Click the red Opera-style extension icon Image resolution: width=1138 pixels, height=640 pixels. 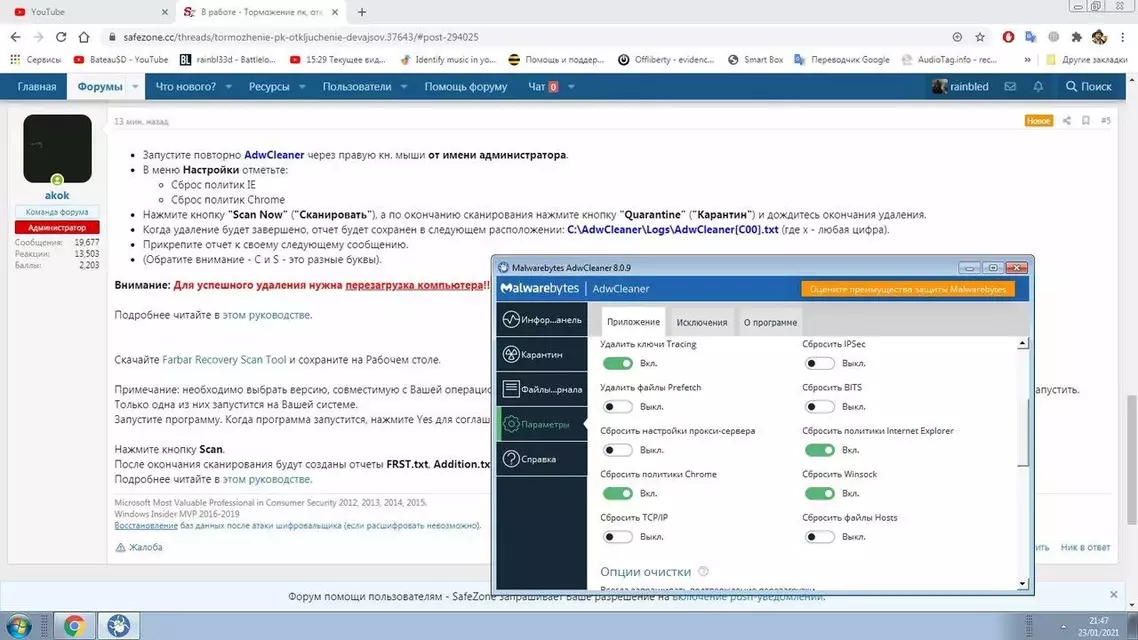[x=1008, y=37]
